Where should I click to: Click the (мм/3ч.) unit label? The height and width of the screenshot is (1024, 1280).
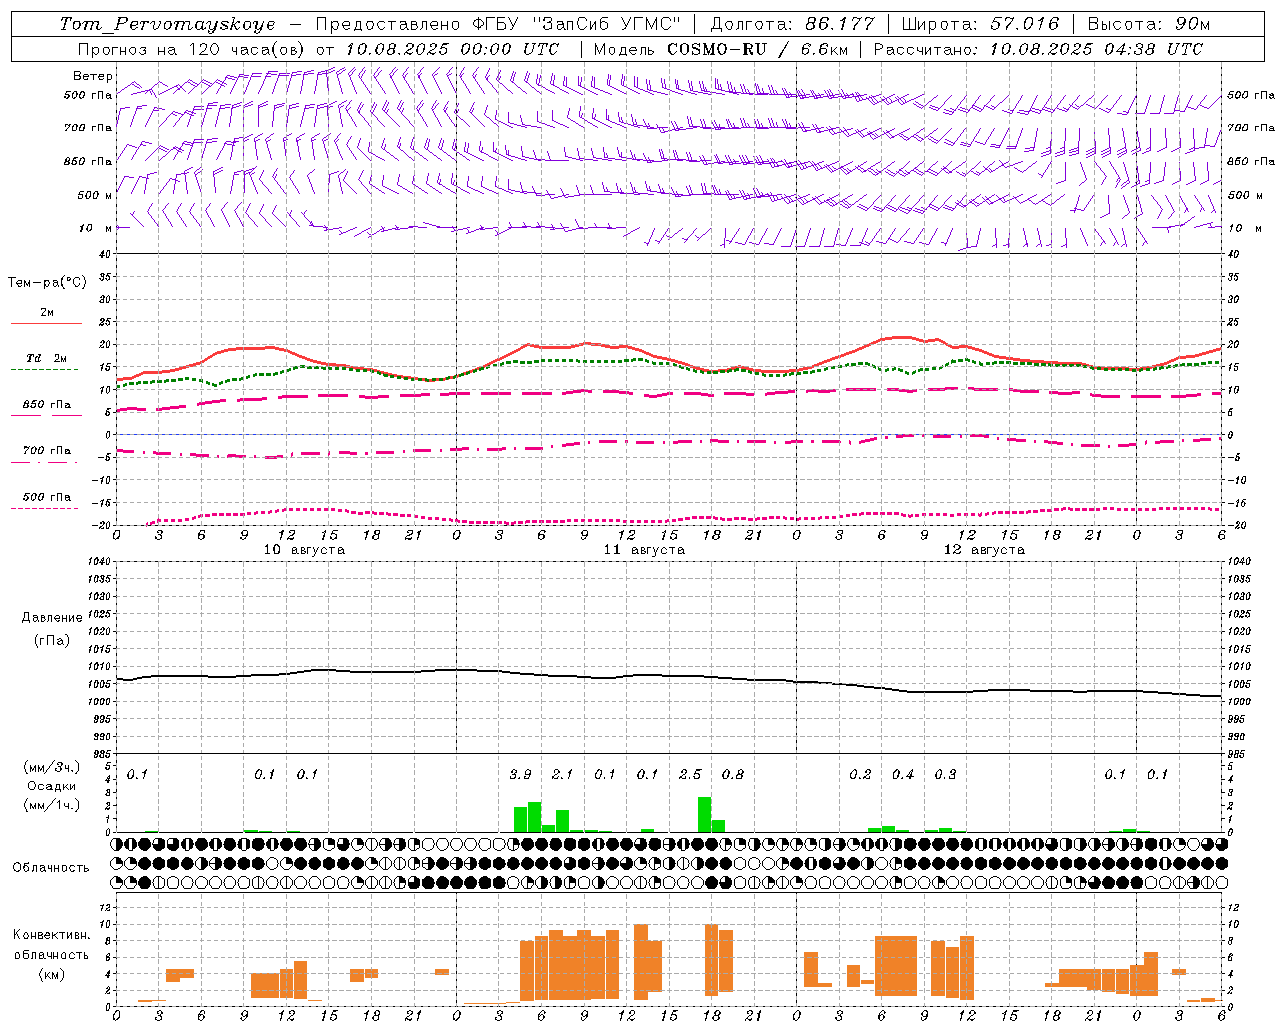pyautogui.click(x=51, y=768)
